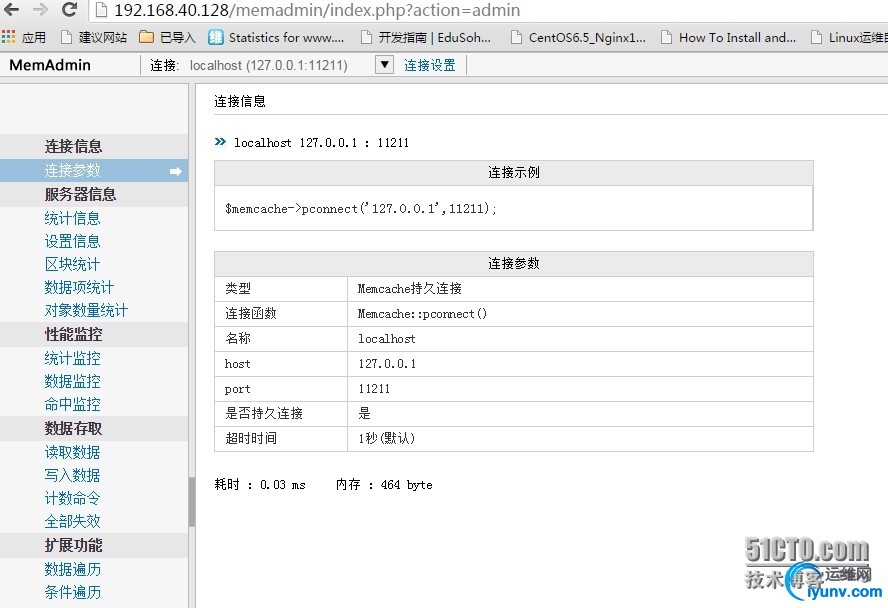This screenshot has width=888, height=608.
Task: Click the Memcache持久连接 type value
Action: click(409, 289)
